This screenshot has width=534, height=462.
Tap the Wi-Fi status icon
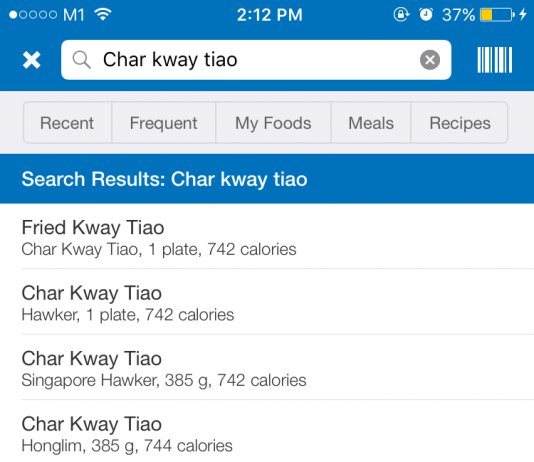click(x=103, y=14)
